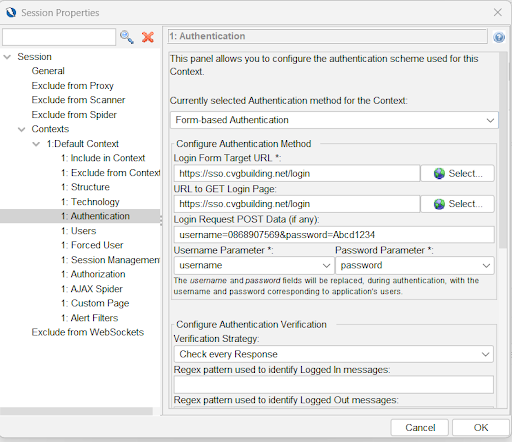This screenshot has height=442, width=512.
Task: Select 1: Users in the tree
Action: tap(79, 231)
